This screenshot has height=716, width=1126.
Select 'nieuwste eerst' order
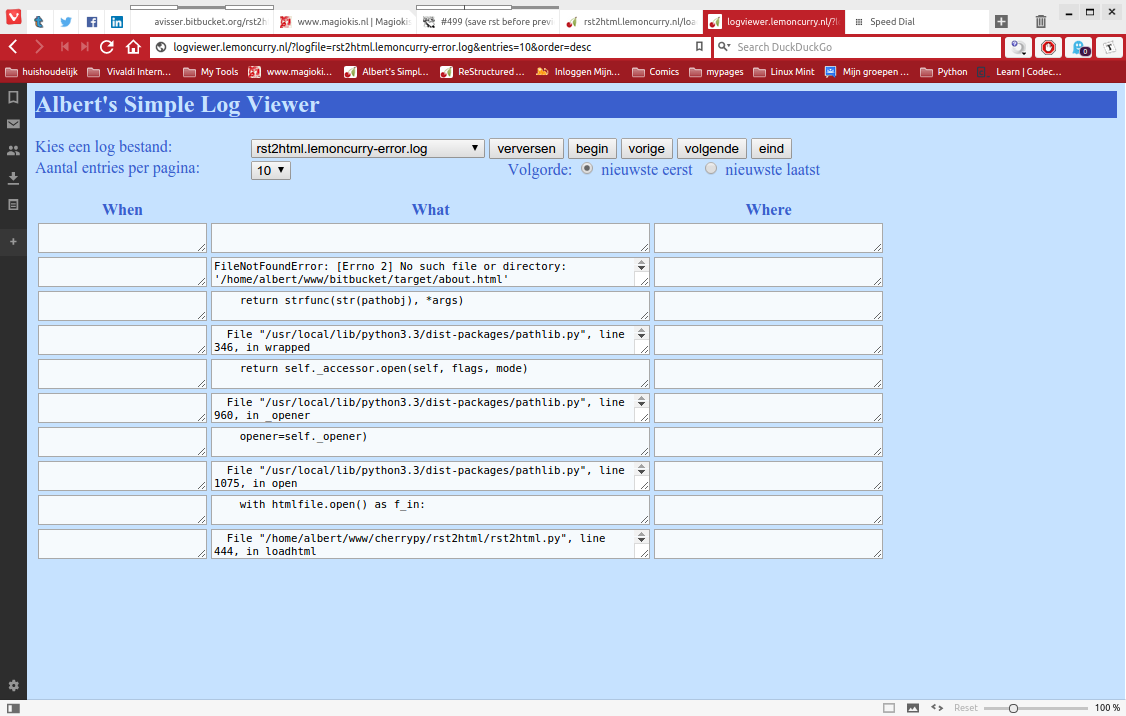[587, 169]
